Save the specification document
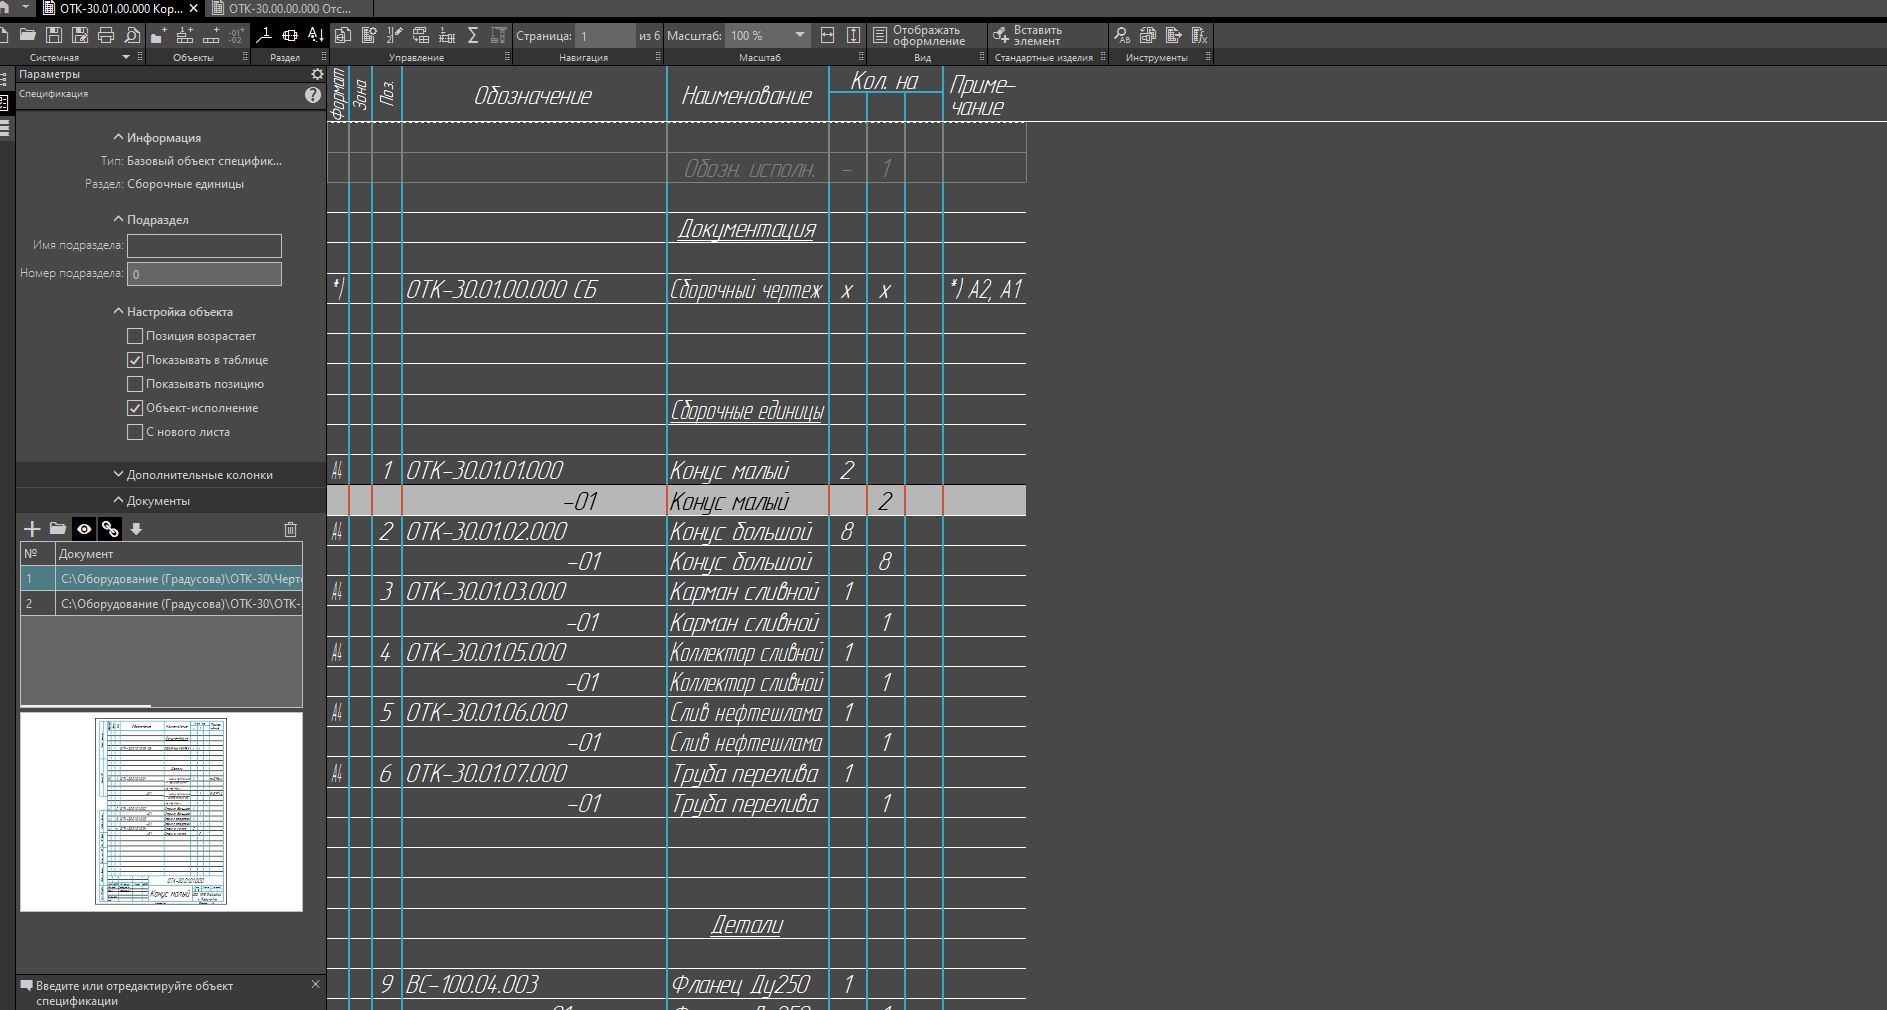The width and height of the screenshot is (1887, 1010). pyautogui.click(x=54, y=35)
